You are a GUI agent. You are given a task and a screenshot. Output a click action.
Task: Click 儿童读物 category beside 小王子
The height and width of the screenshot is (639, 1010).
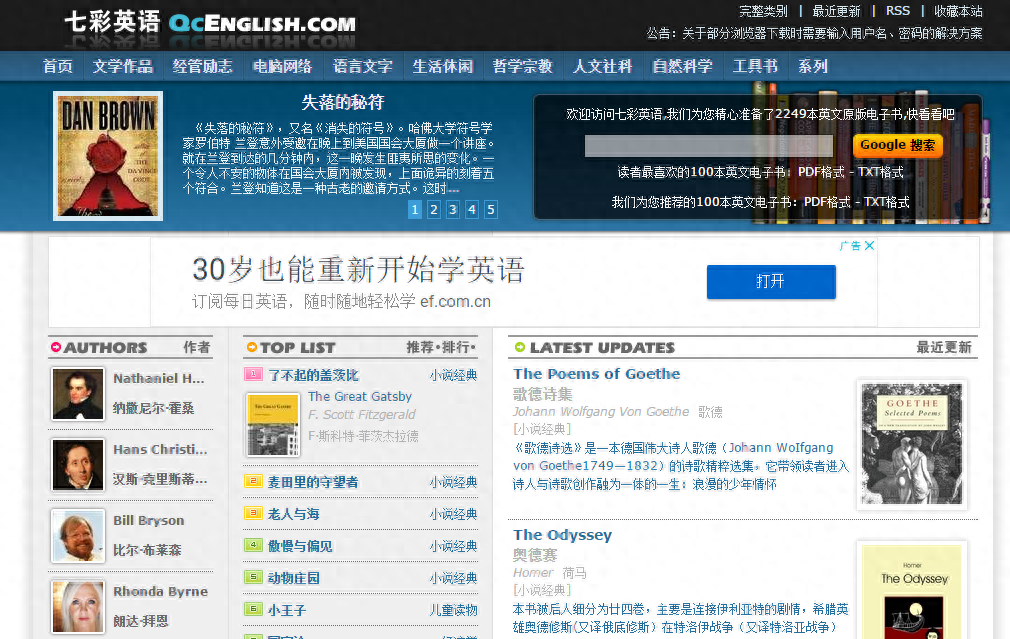[453, 610]
